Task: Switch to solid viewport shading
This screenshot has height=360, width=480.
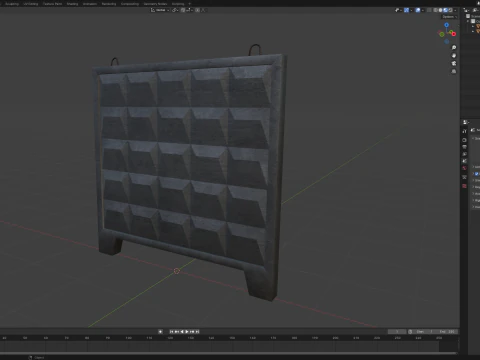Action: click(x=440, y=10)
